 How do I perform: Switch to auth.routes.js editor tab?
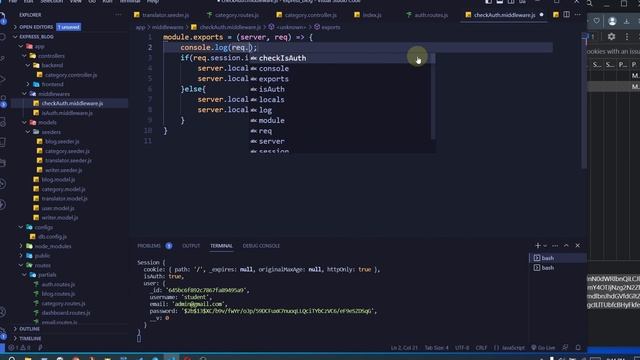[431, 15]
